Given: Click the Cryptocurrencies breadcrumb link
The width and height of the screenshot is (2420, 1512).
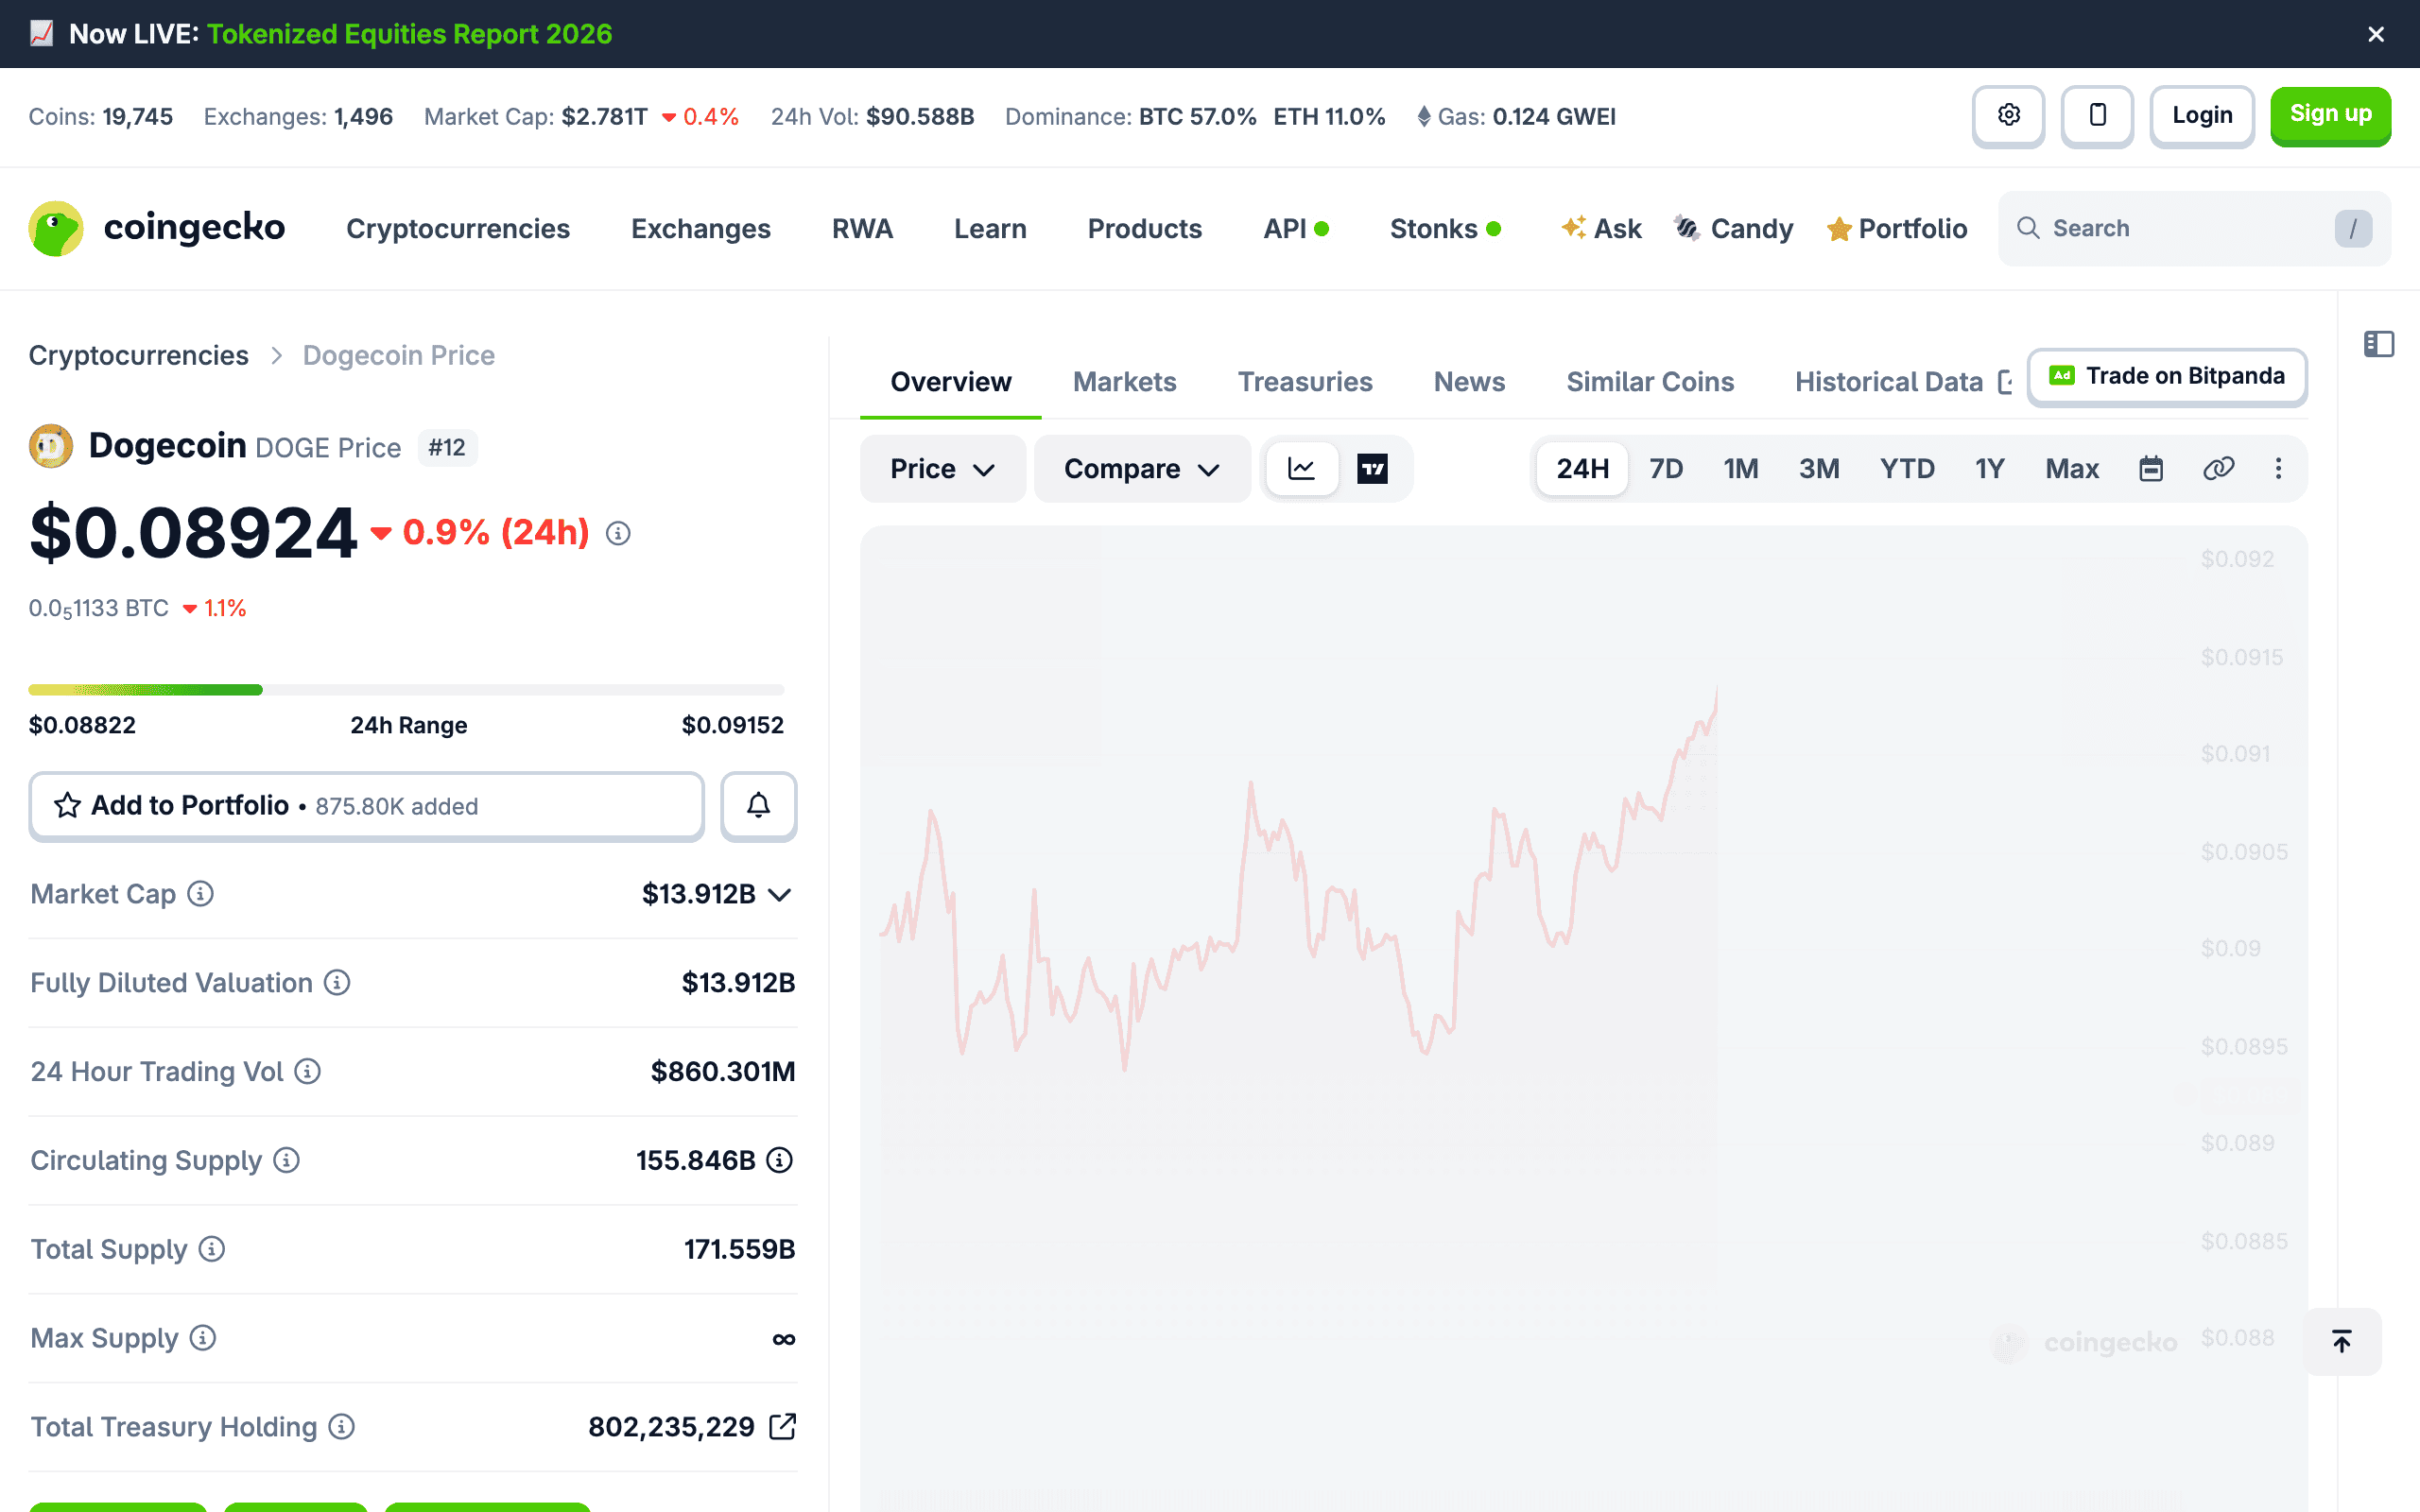Looking at the screenshot, I should point(138,356).
